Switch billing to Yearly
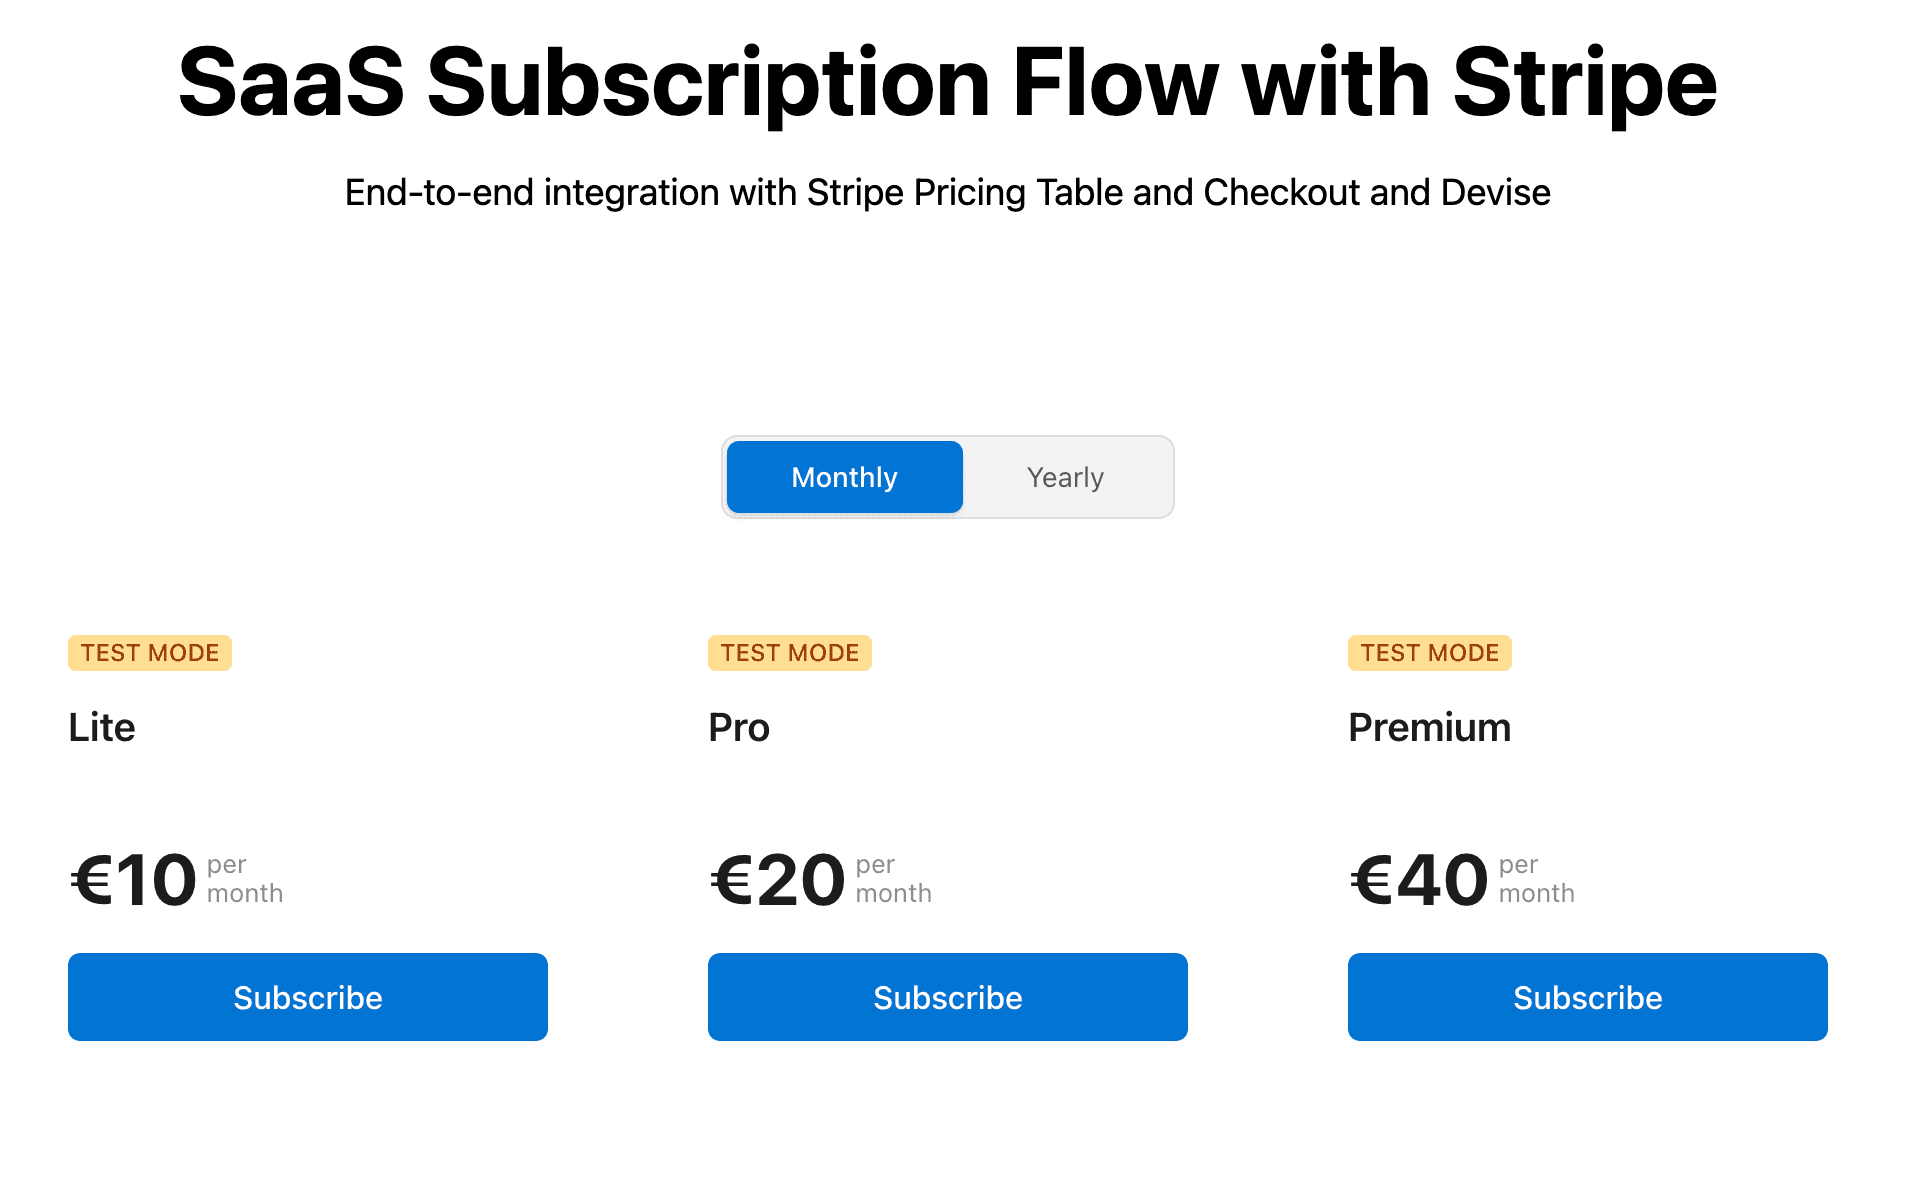Viewport: 1912px width, 1200px height. click(1065, 477)
